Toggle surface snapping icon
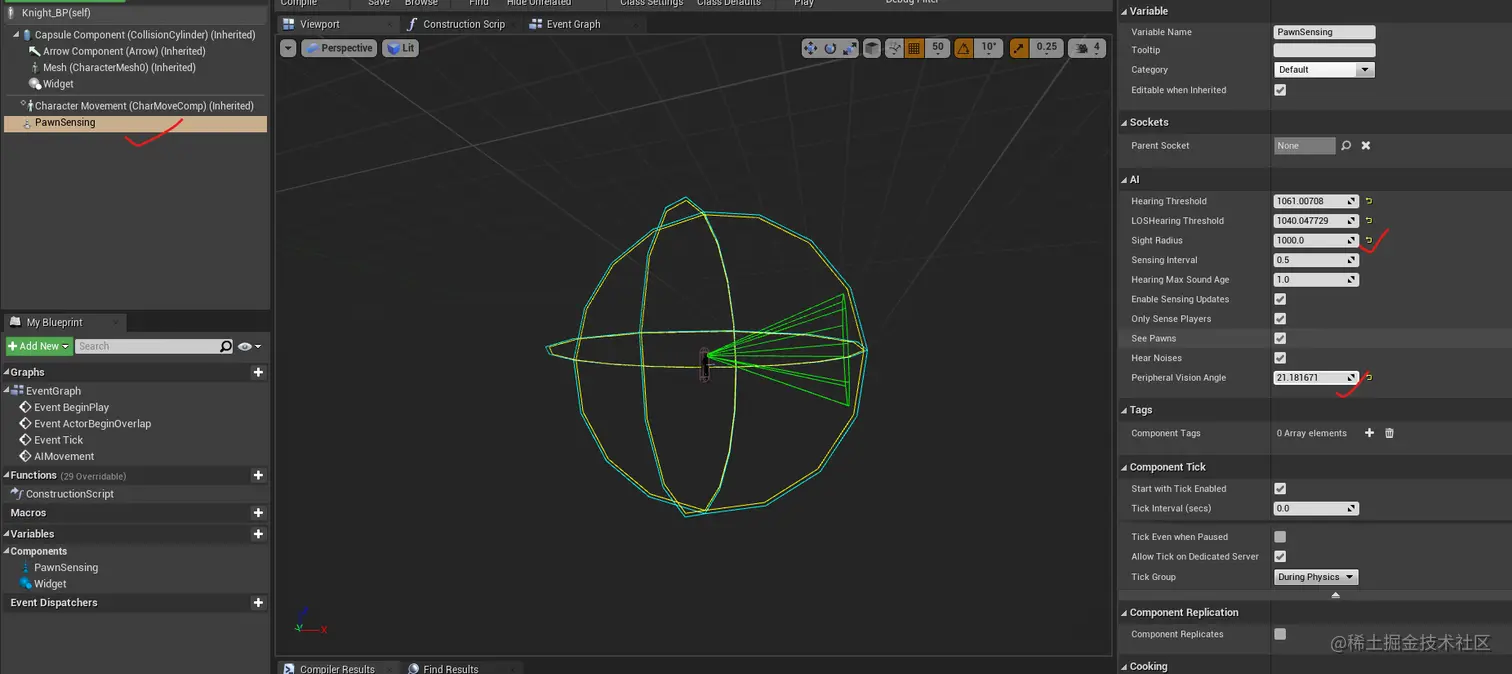 click(x=895, y=48)
